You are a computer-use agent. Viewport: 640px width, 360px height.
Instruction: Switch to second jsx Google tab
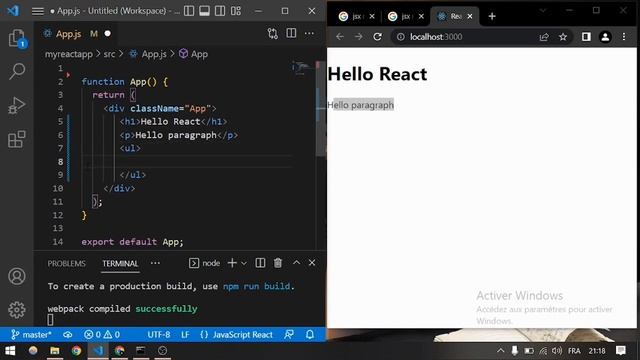406,16
